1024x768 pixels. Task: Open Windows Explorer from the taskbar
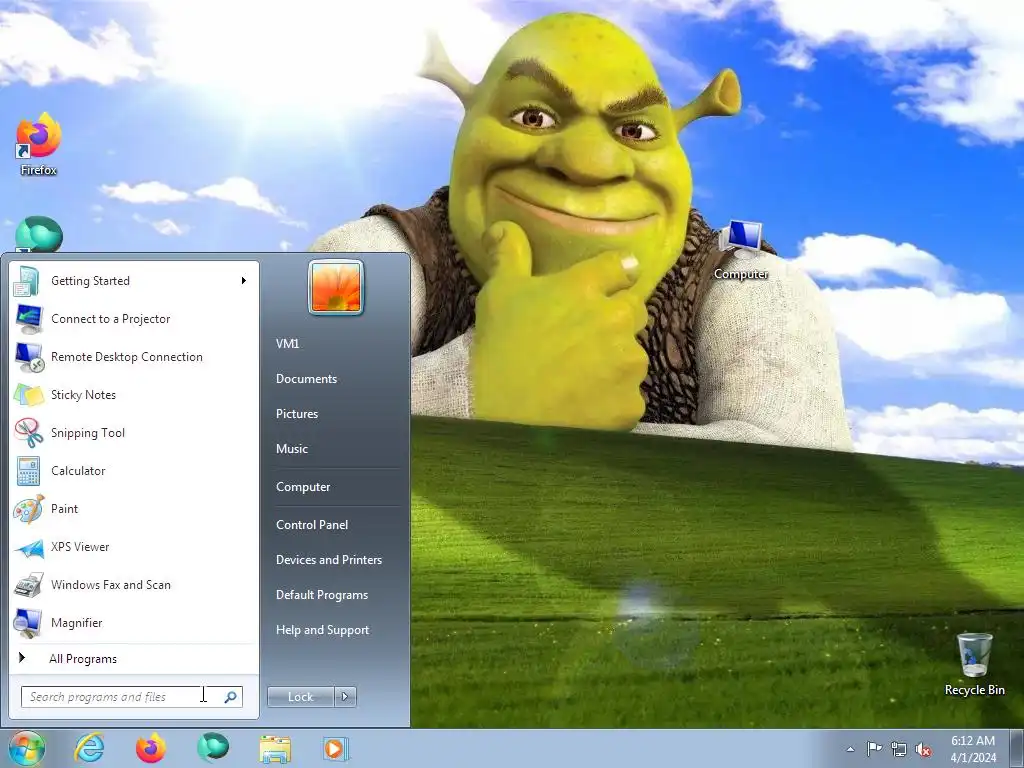275,748
